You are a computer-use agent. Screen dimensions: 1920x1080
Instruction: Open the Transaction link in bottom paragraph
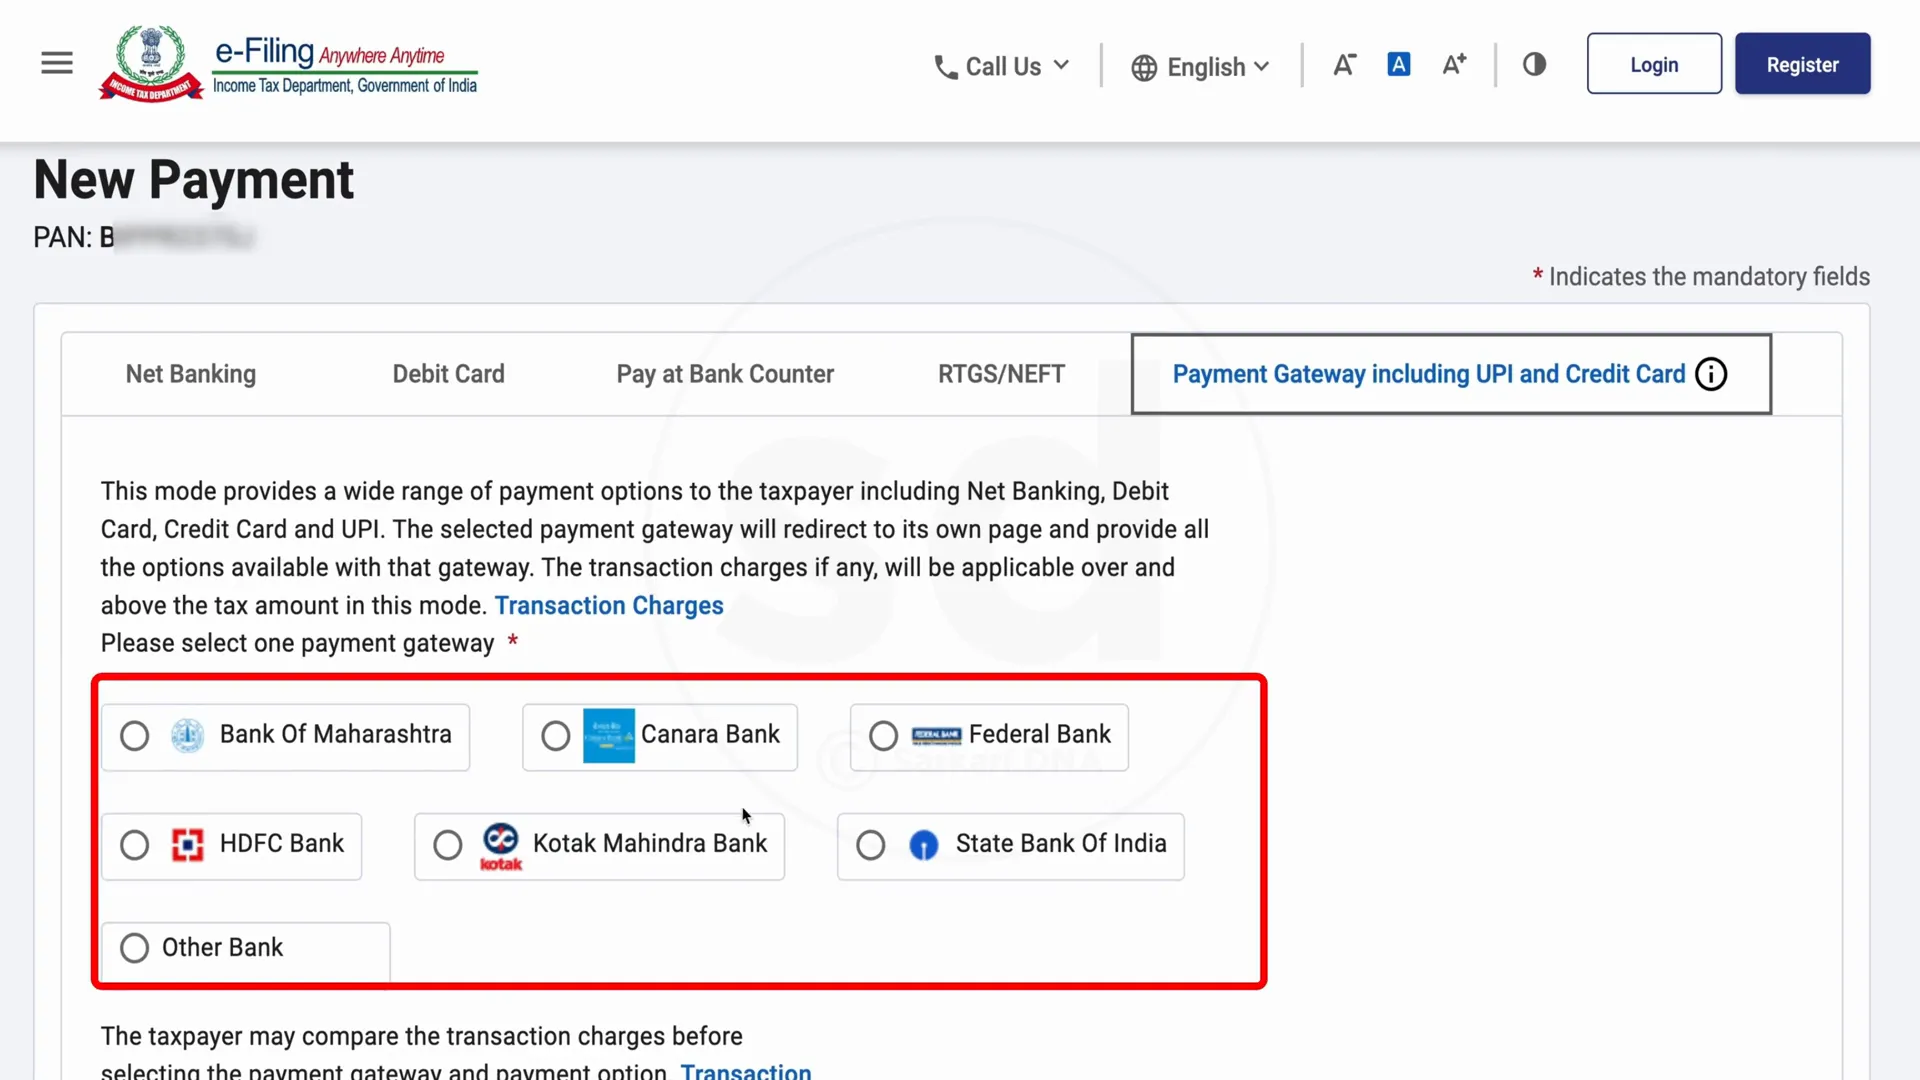(x=746, y=1070)
